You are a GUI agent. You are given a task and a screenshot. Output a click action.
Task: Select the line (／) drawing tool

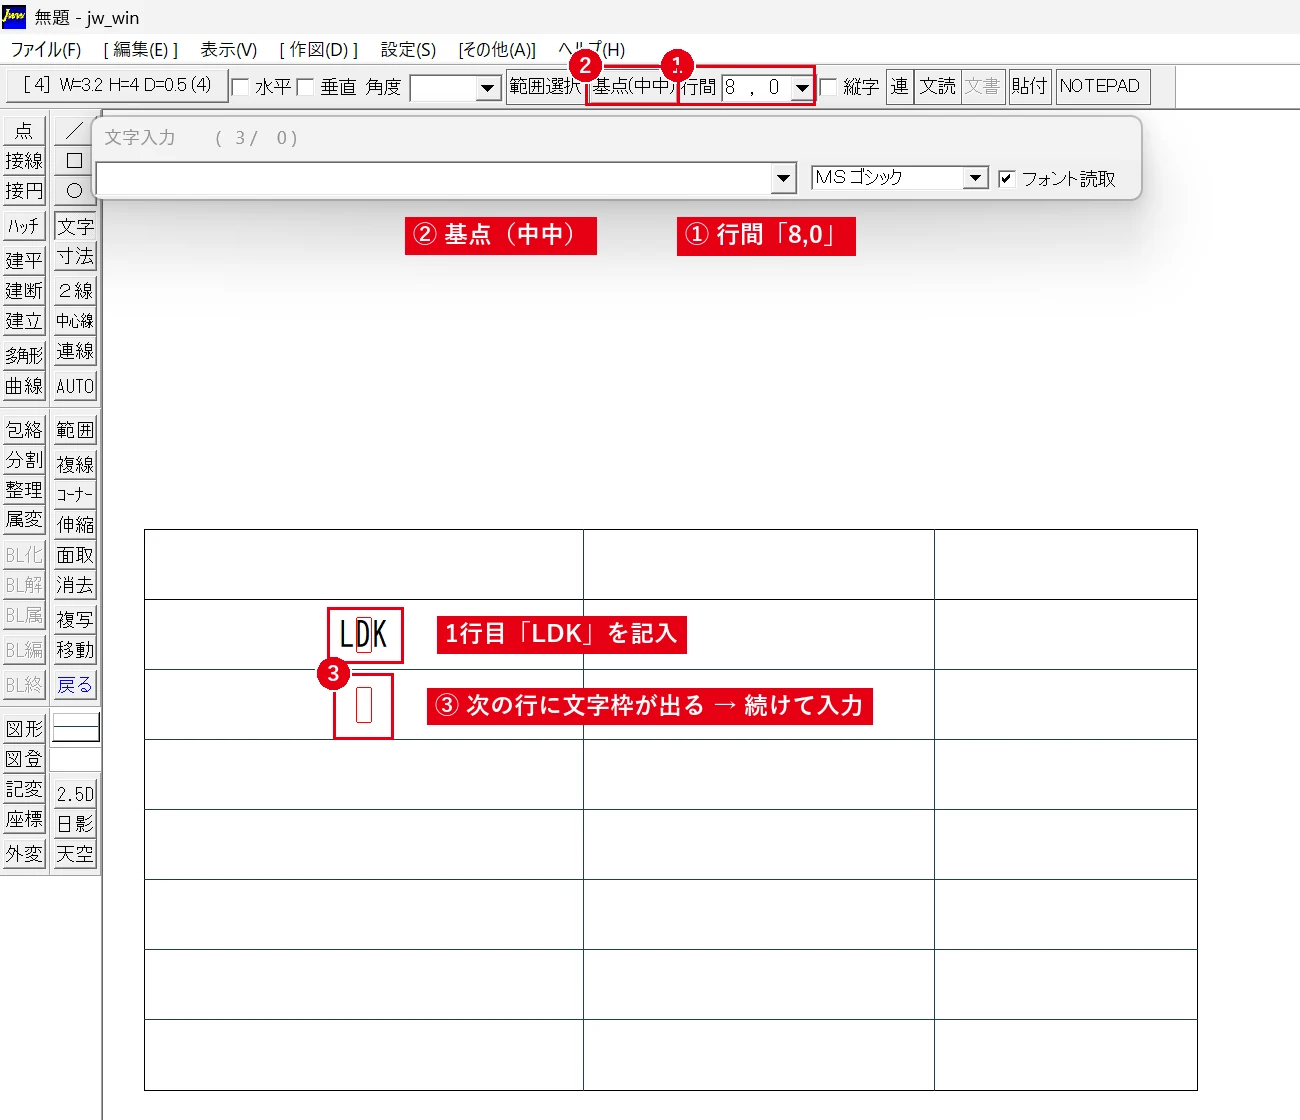tap(75, 131)
